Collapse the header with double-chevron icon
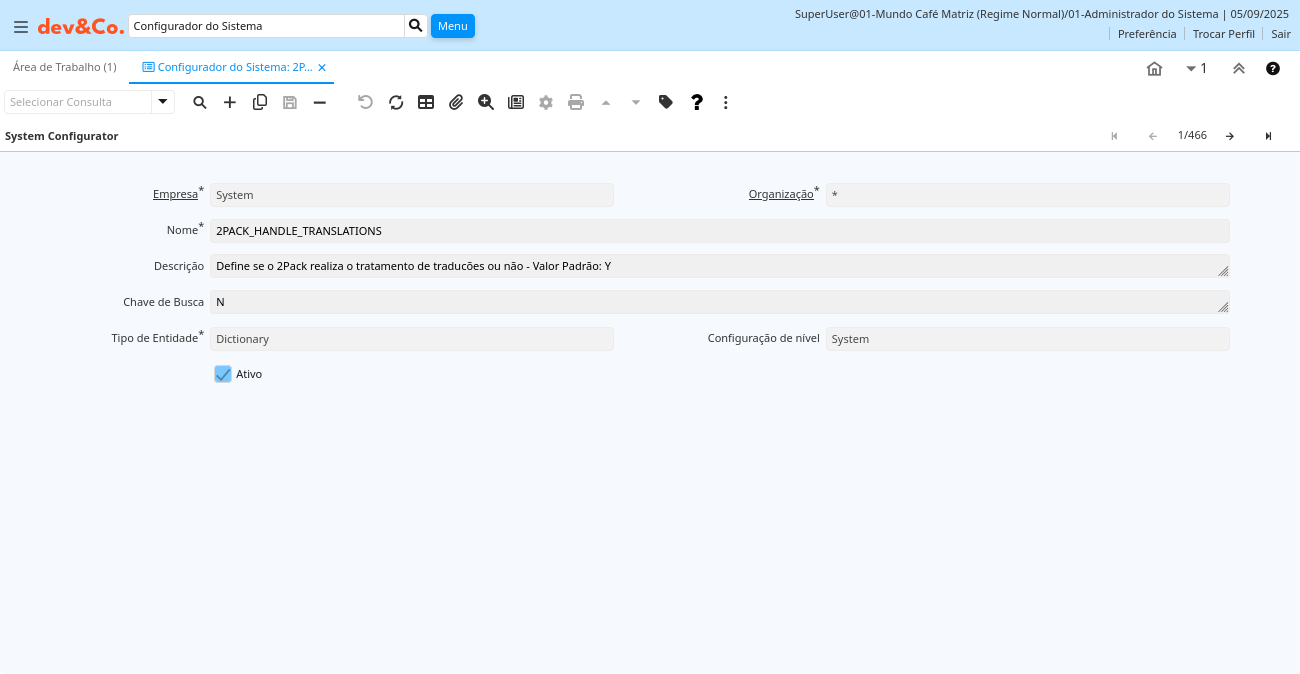 tap(1239, 69)
